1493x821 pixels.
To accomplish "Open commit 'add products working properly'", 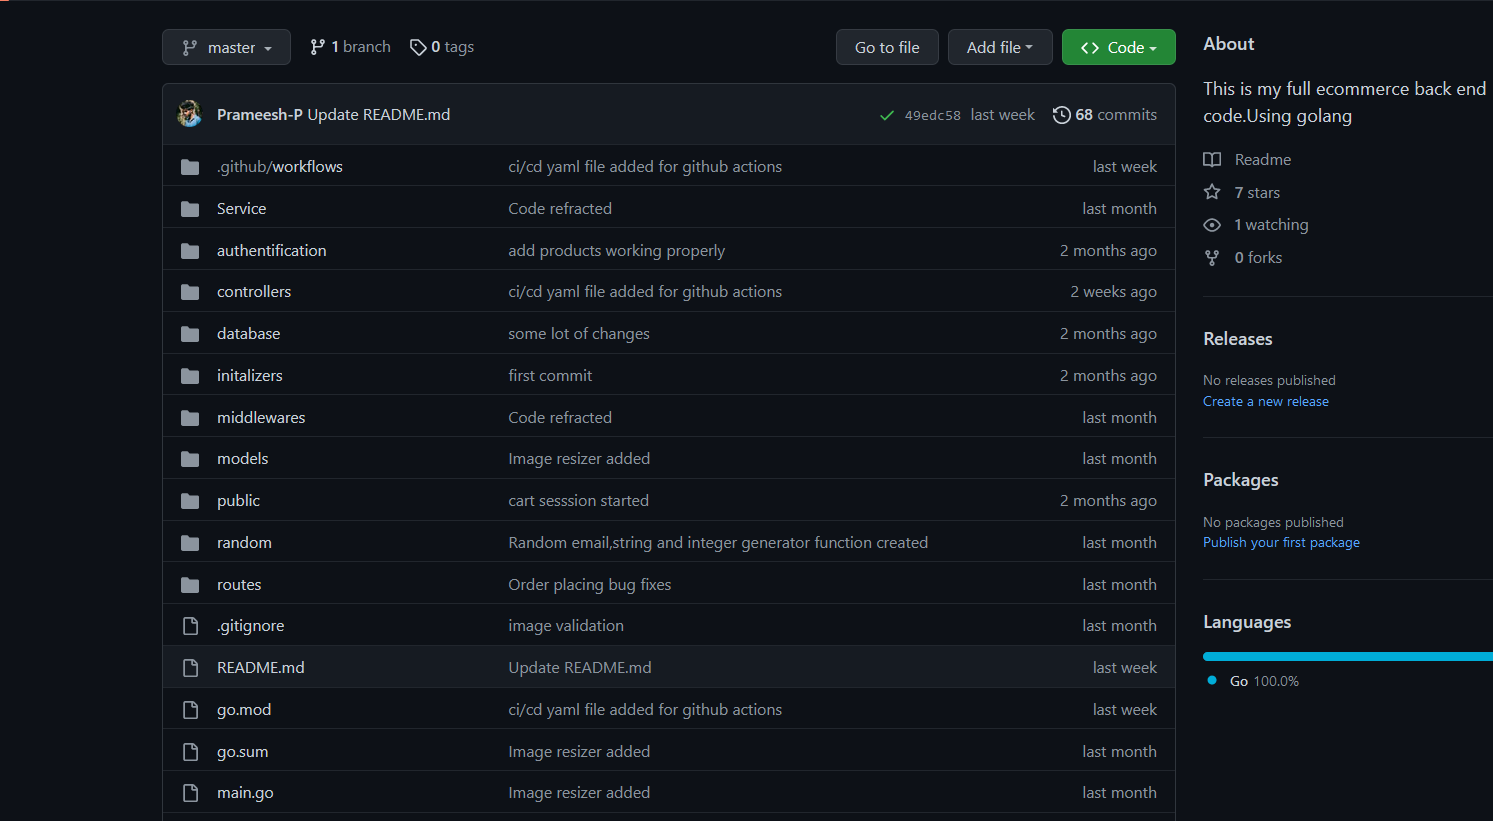I will click(x=617, y=251).
